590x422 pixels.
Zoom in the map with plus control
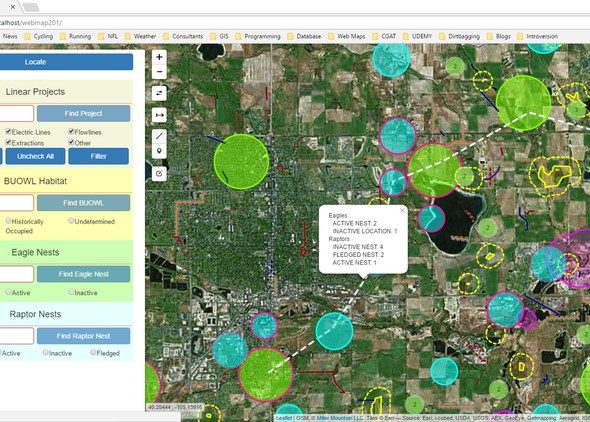pyautogui.click(x=159, y=57)
